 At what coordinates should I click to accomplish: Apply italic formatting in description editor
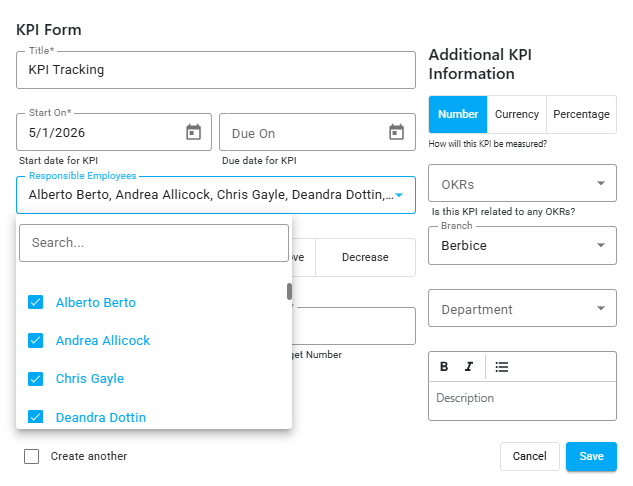point(468,367)
